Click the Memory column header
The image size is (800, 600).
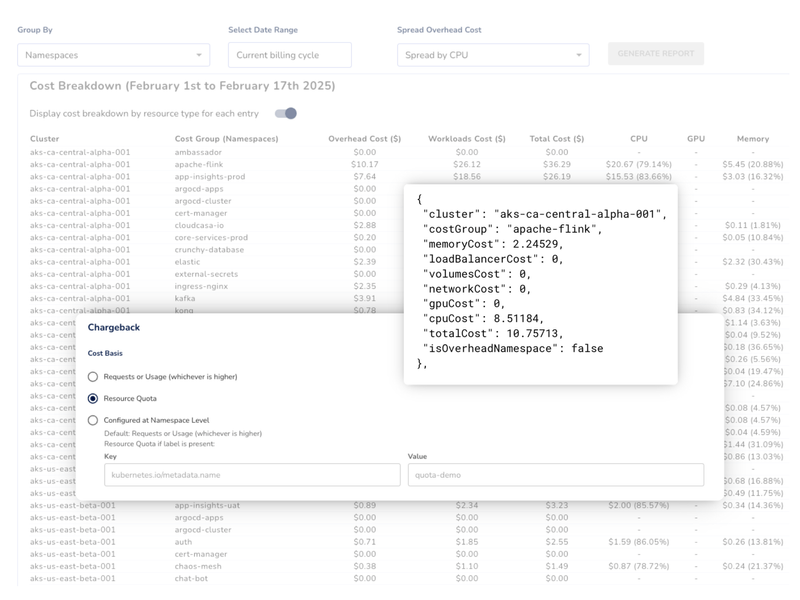click(753, 139)
